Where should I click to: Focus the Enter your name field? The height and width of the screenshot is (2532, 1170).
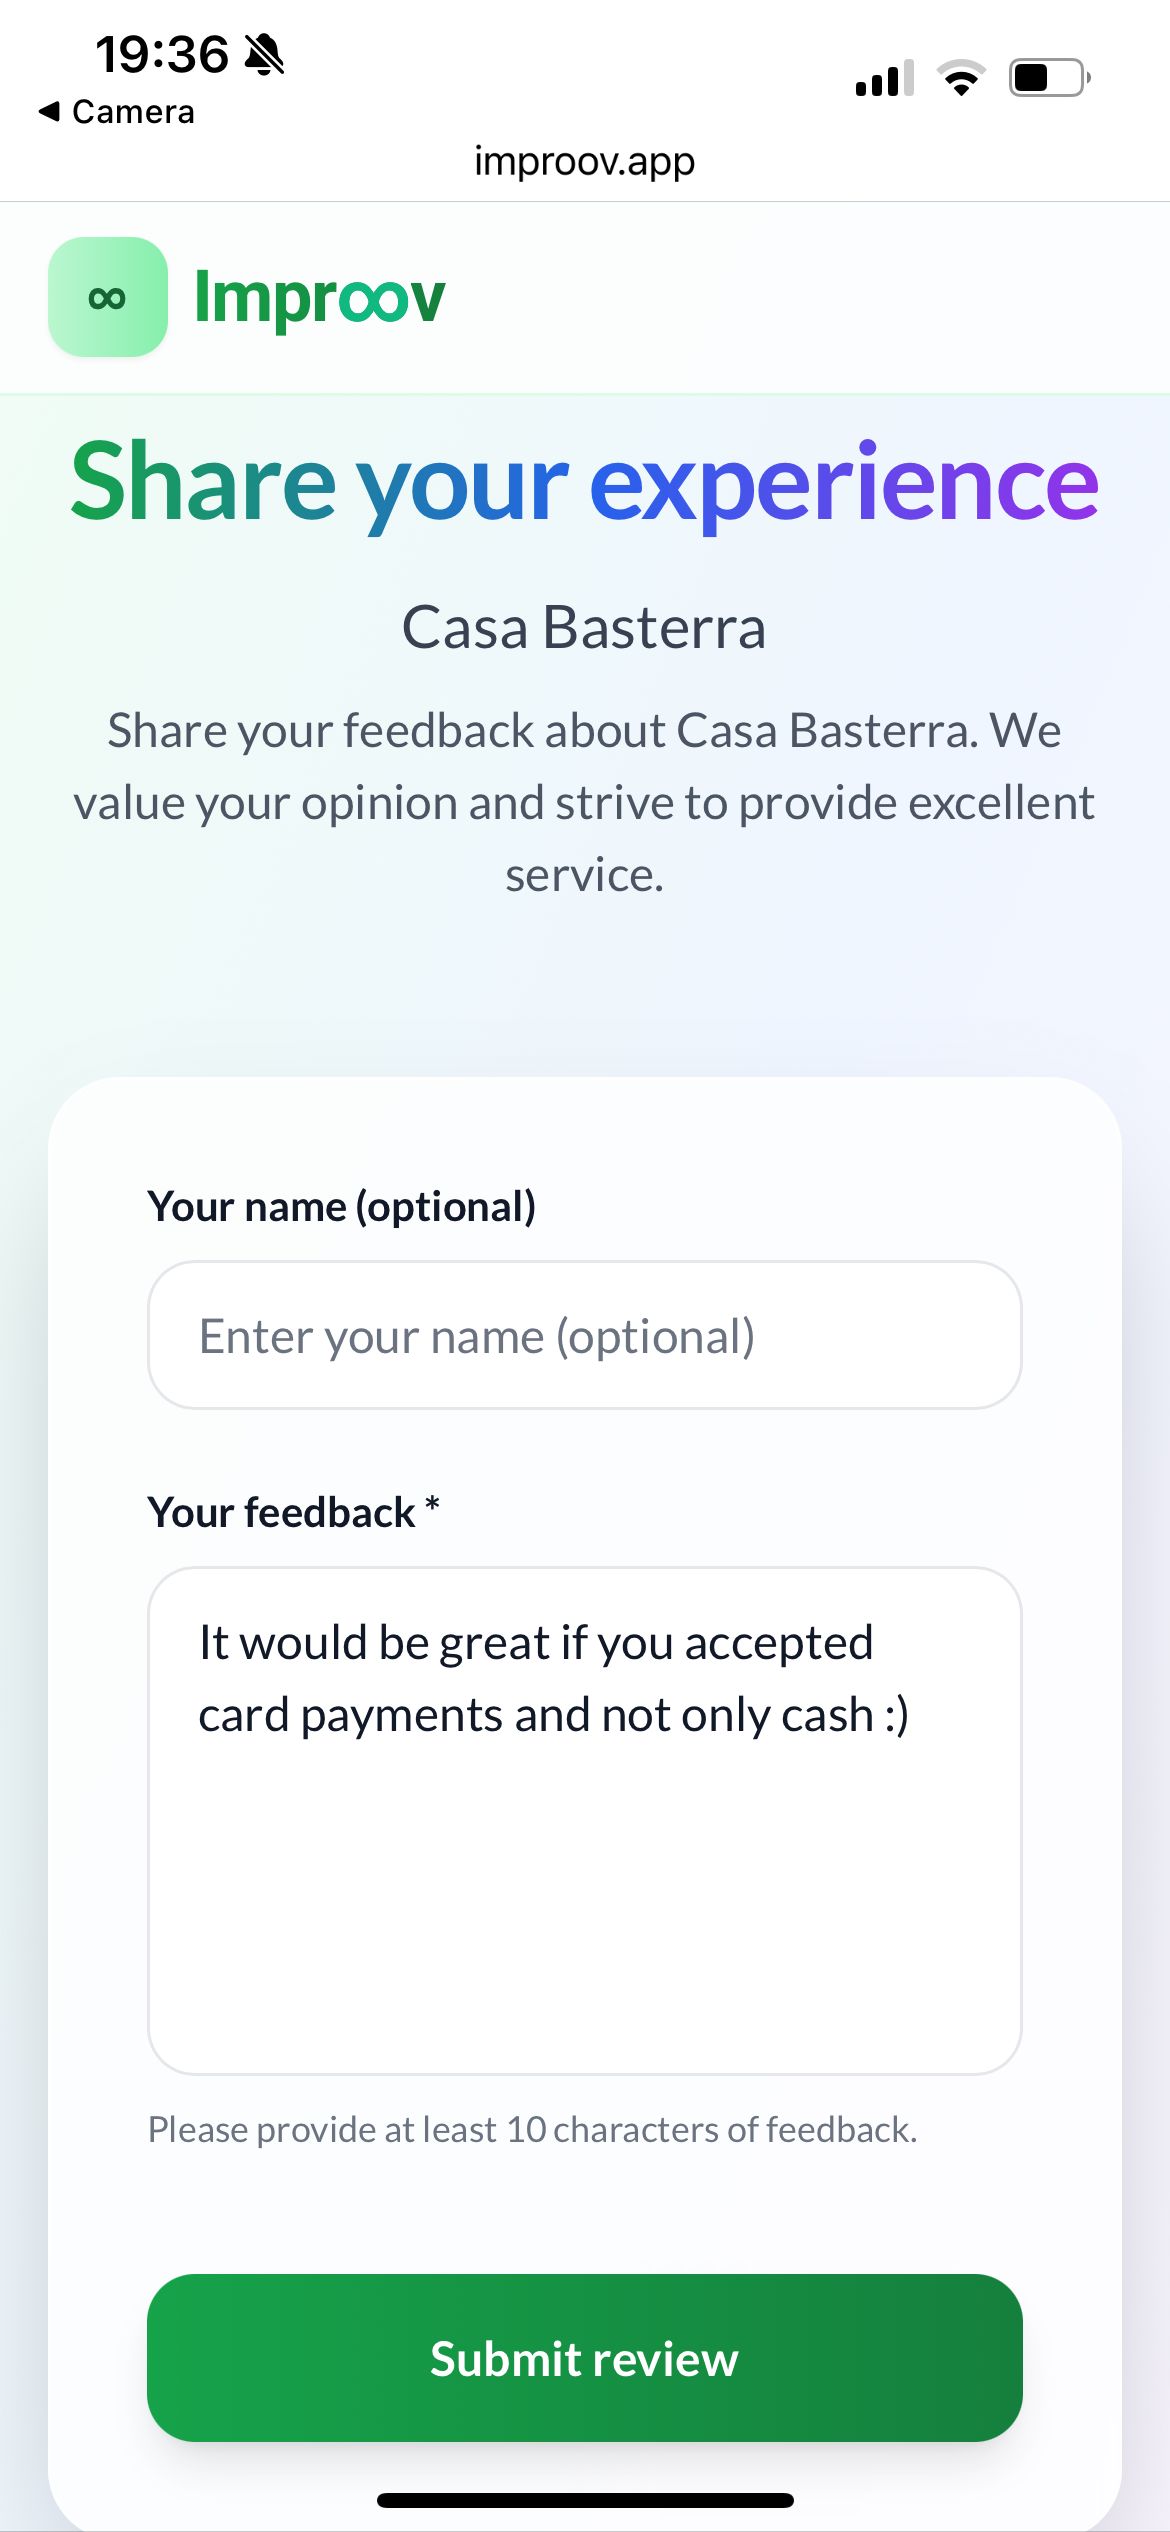pos(585,1335)
